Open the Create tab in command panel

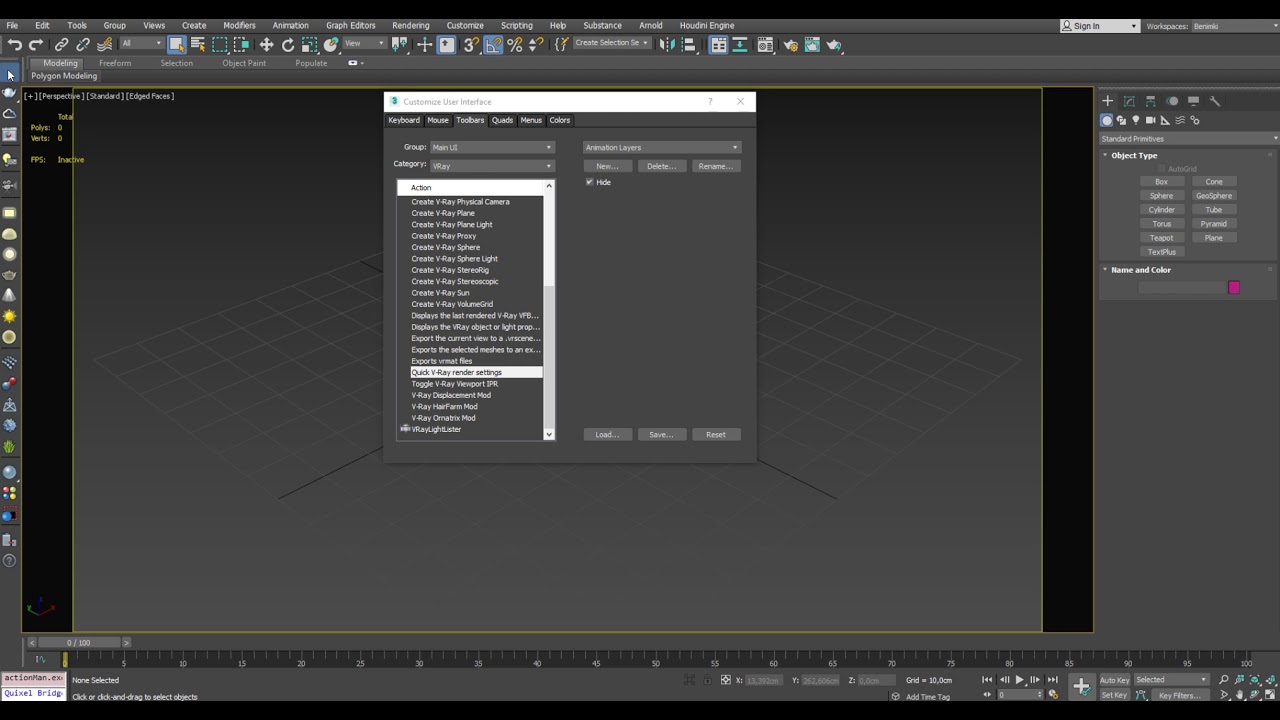(1107, 101)
